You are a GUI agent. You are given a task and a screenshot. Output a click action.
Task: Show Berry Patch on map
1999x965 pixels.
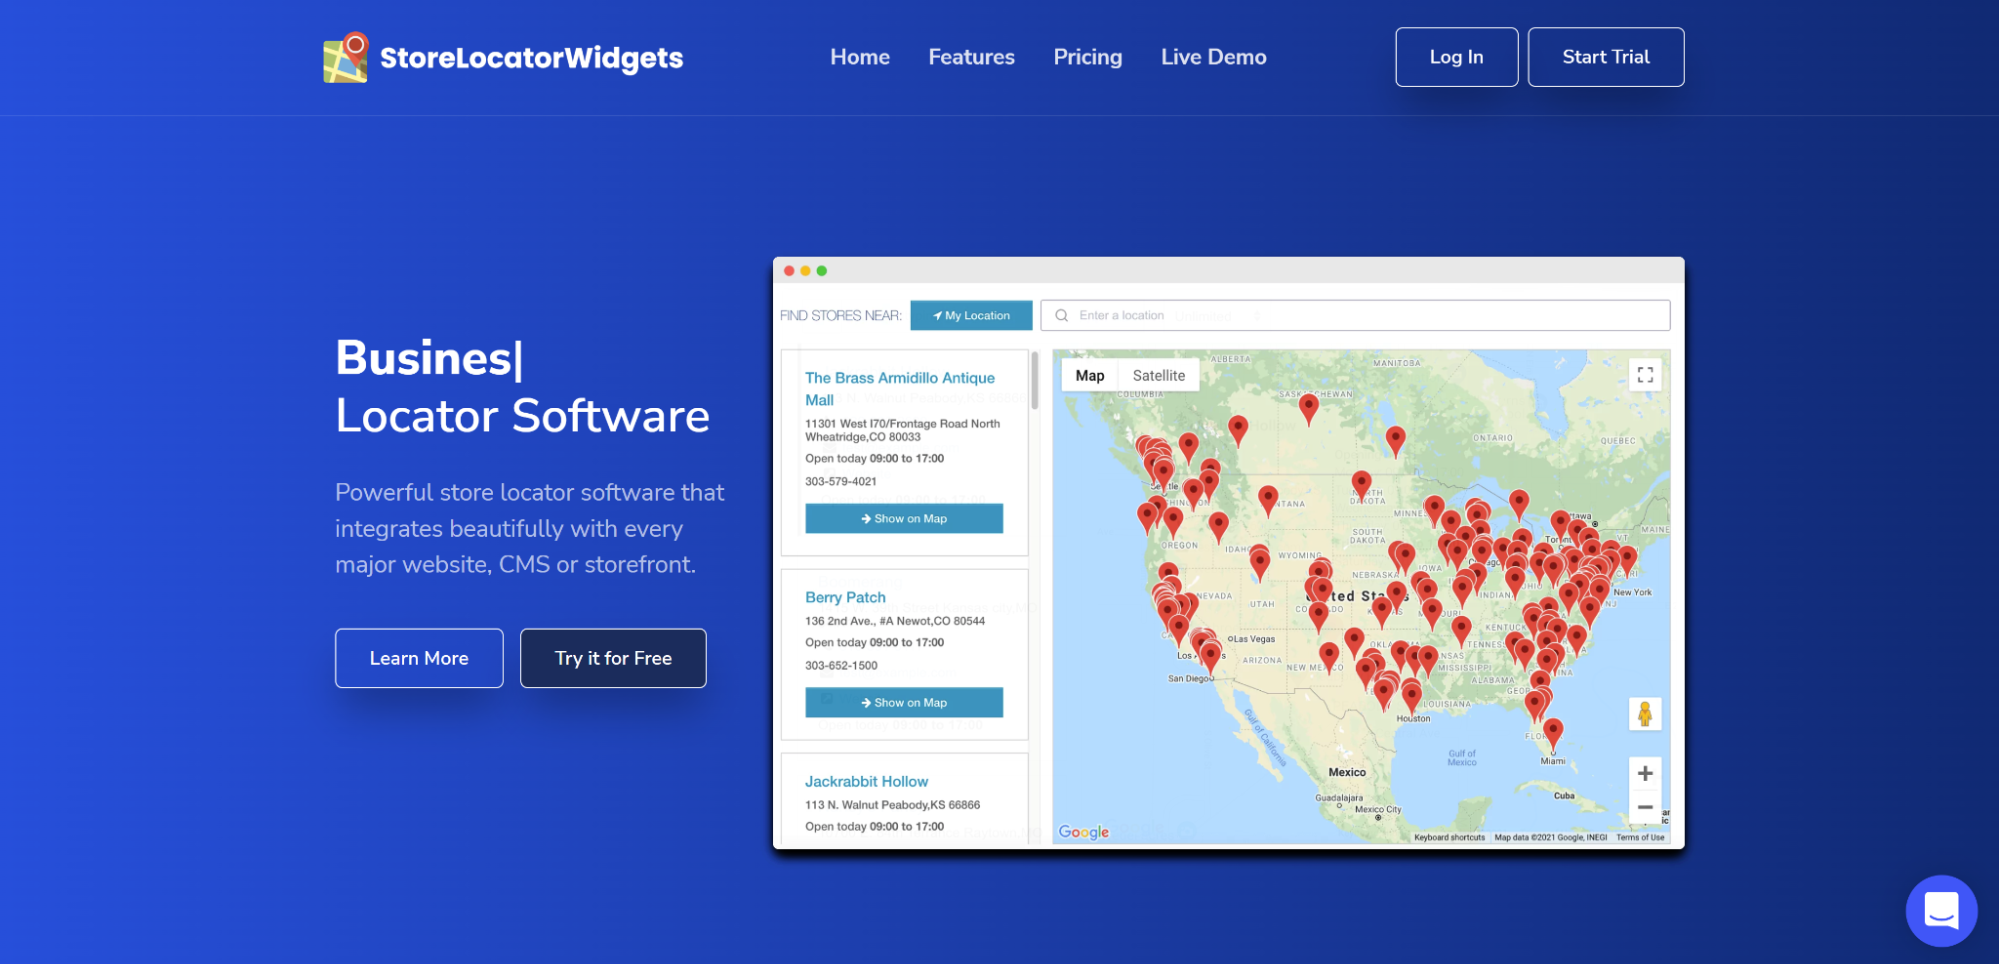point(904,702)
